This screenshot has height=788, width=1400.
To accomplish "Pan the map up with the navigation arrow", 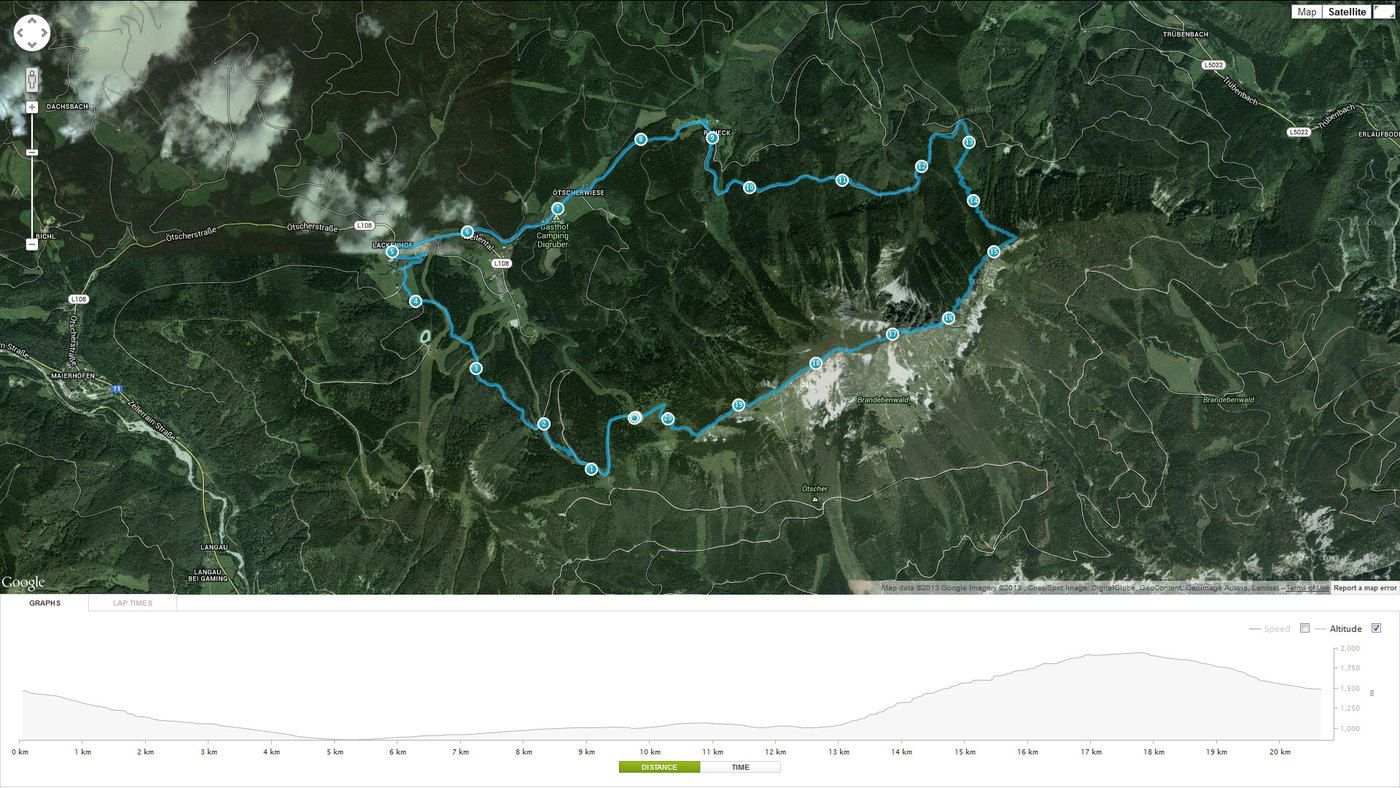I will click(x=32, y=22).
